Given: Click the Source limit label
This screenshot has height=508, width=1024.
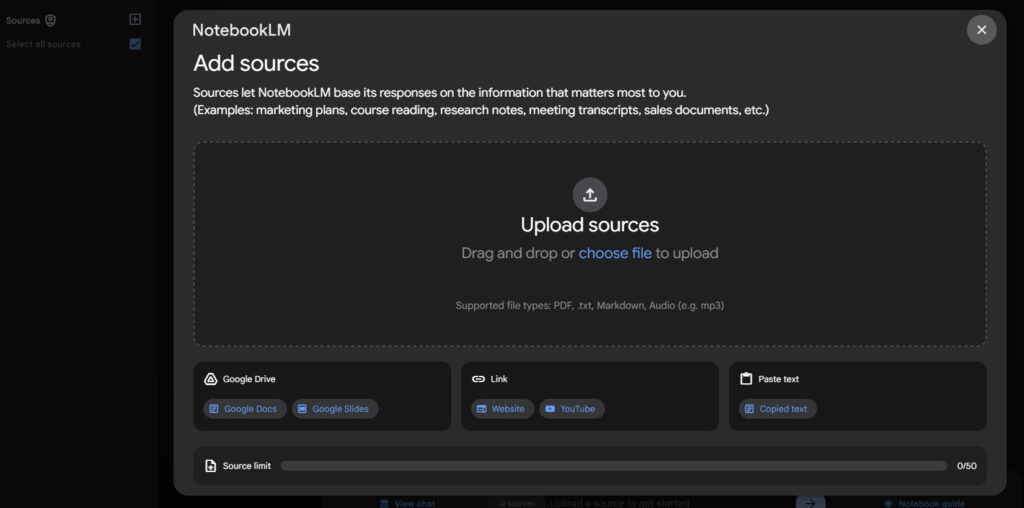Looking at the screenshot, I should click(x=247, y=466).
